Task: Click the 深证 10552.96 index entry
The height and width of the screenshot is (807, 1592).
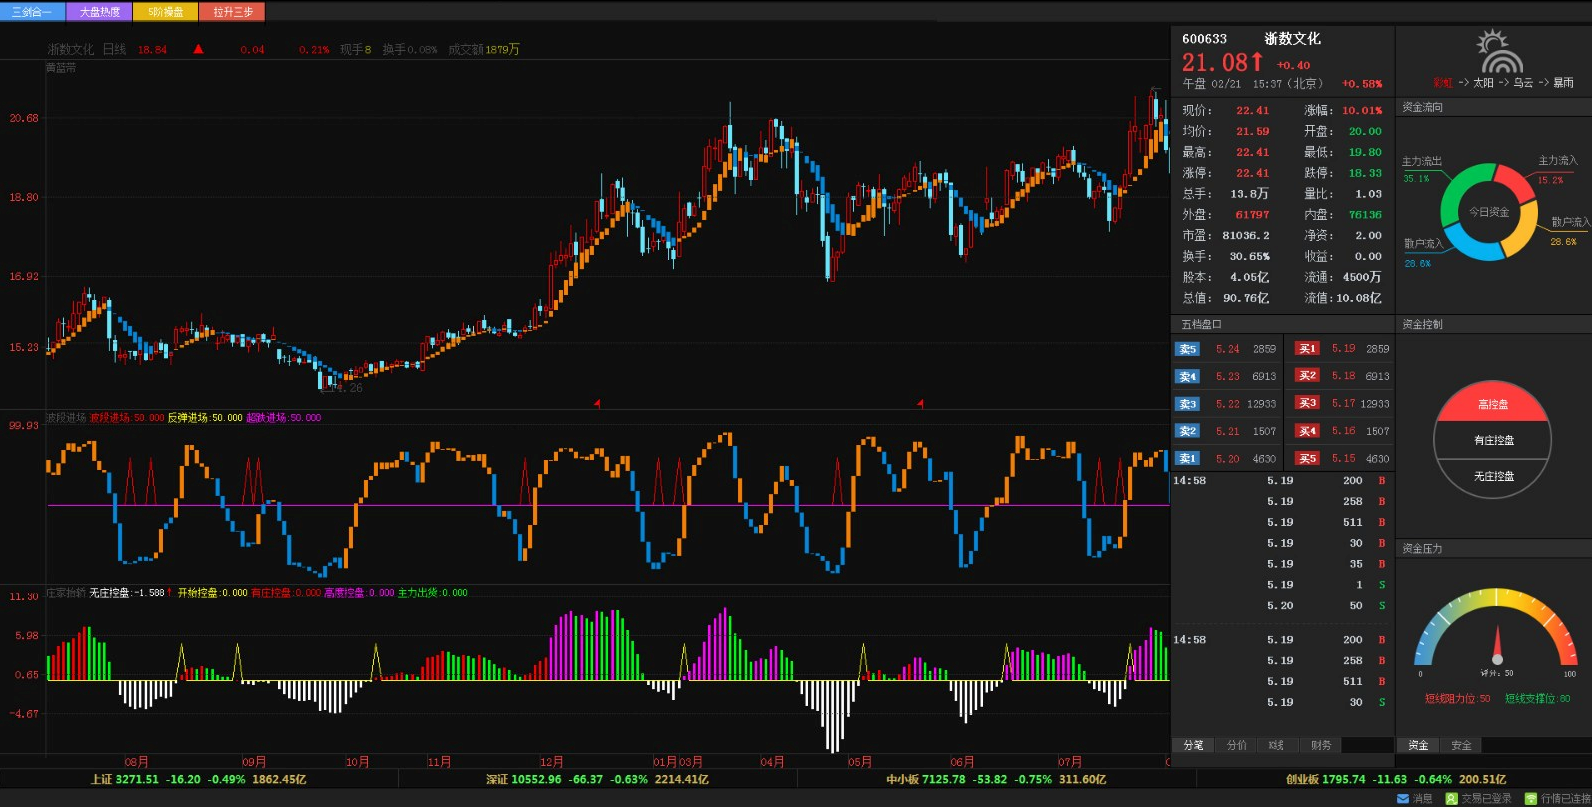Action: pos(597,779)
